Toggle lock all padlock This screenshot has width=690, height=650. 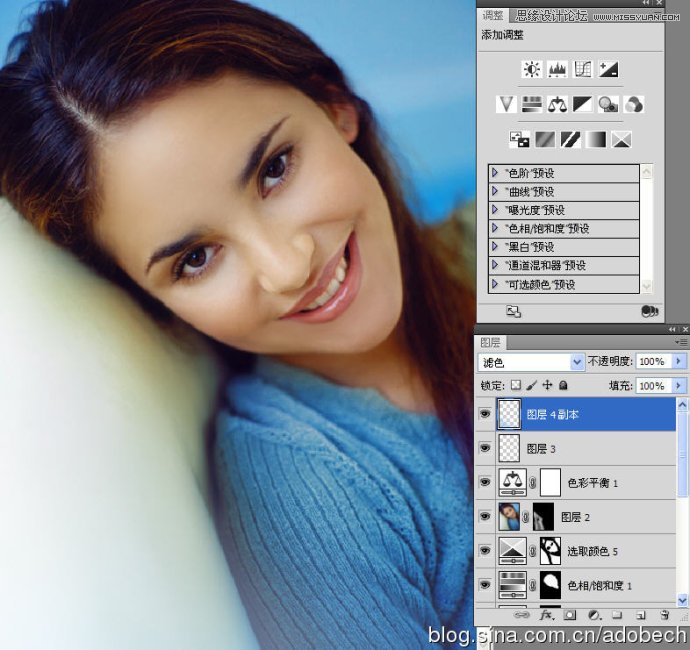point(563,386)
